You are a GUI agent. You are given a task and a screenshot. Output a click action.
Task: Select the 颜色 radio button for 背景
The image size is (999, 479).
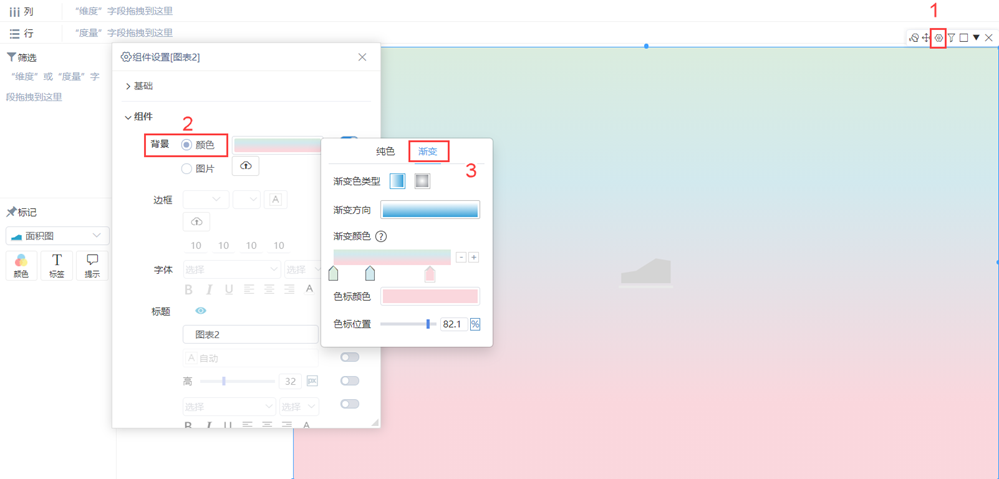[187, 145]
